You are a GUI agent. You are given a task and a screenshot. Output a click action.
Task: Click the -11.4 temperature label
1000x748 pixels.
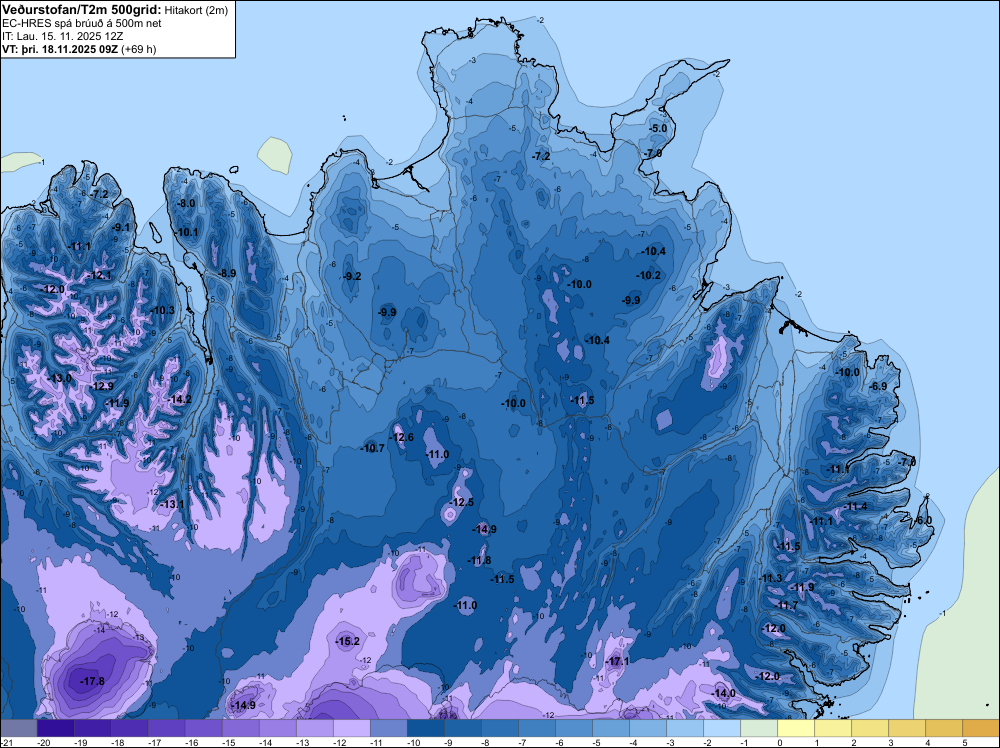pos(855,506)
